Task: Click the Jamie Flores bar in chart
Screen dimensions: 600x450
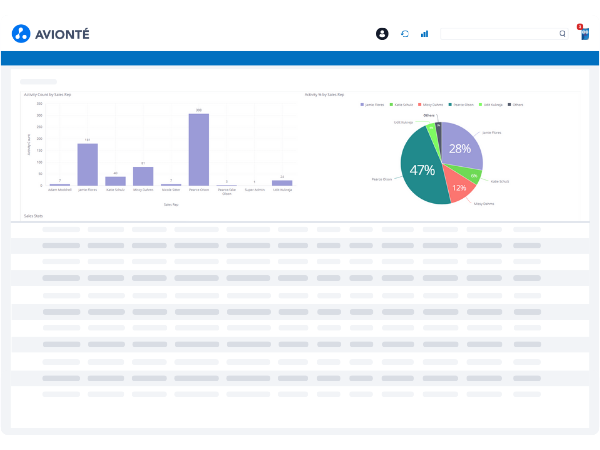Action: pos(88,165)
